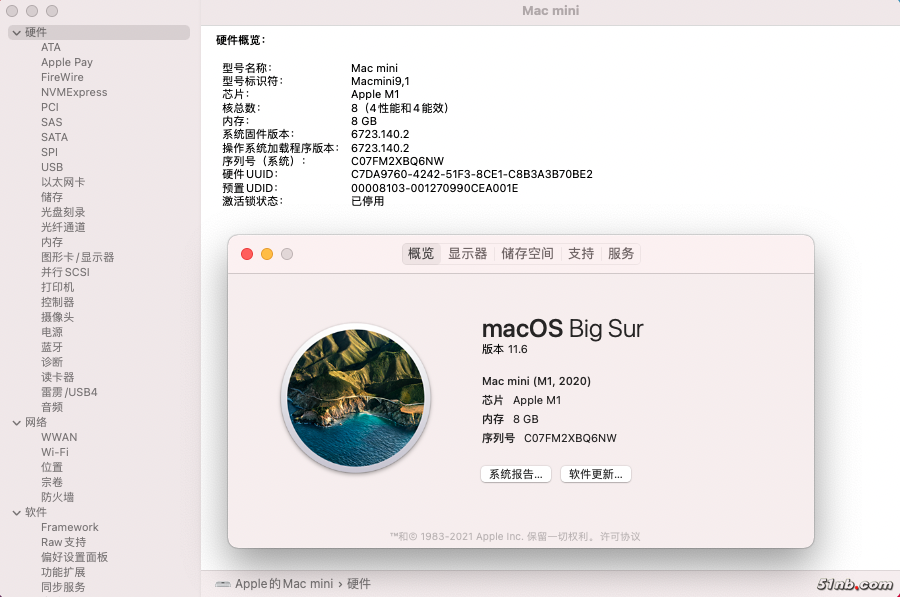Collapse the 网络 section in sidebar

tap(17, 423)
